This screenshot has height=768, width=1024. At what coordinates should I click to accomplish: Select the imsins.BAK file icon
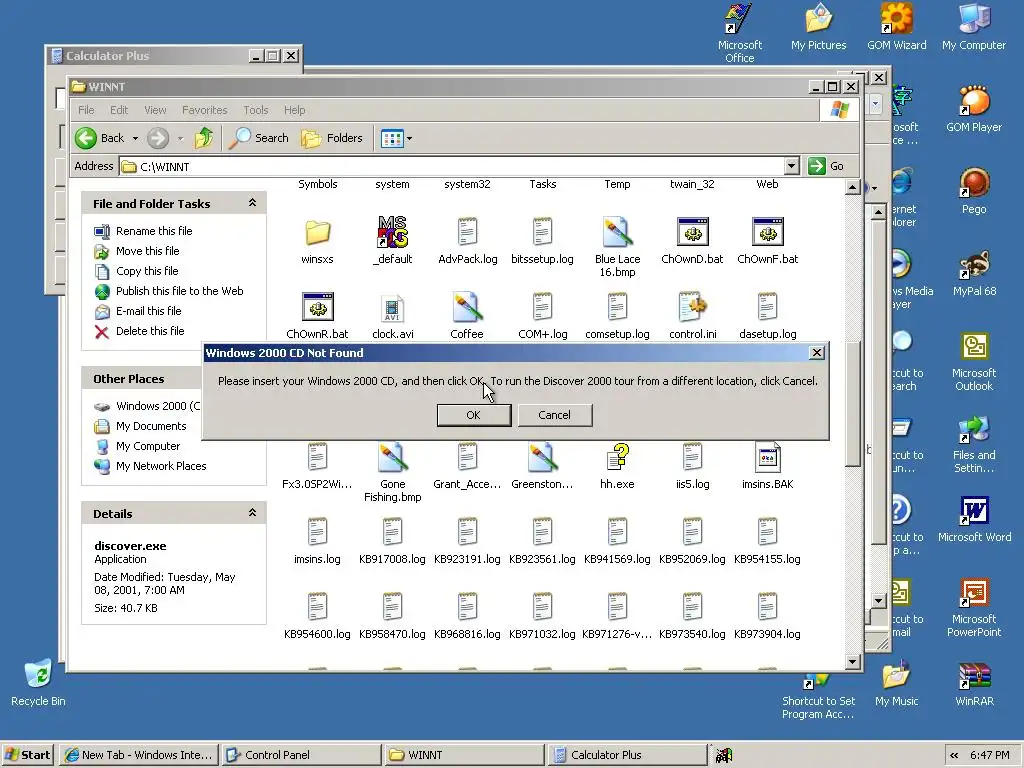tap(767, 457)
